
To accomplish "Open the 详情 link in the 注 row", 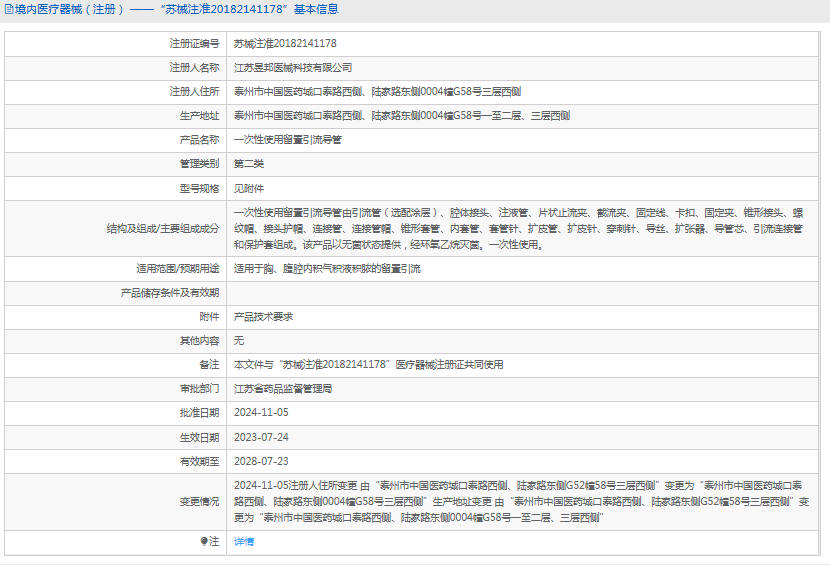I will (243, 542).
